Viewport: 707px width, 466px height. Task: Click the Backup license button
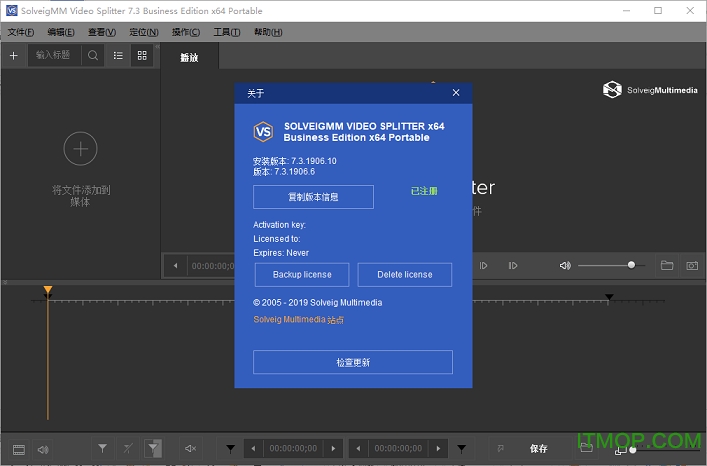302,274
